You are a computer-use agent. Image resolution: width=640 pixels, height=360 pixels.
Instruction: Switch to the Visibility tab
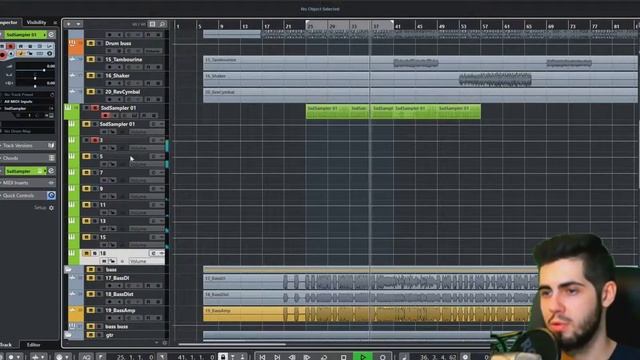[x=36, y=22]
